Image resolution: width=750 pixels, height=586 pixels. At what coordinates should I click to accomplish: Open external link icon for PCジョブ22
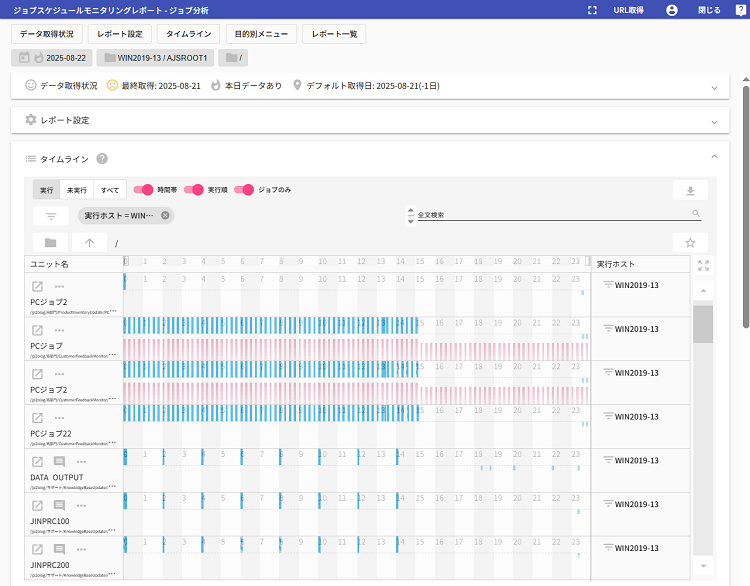[x=37, y=418]
